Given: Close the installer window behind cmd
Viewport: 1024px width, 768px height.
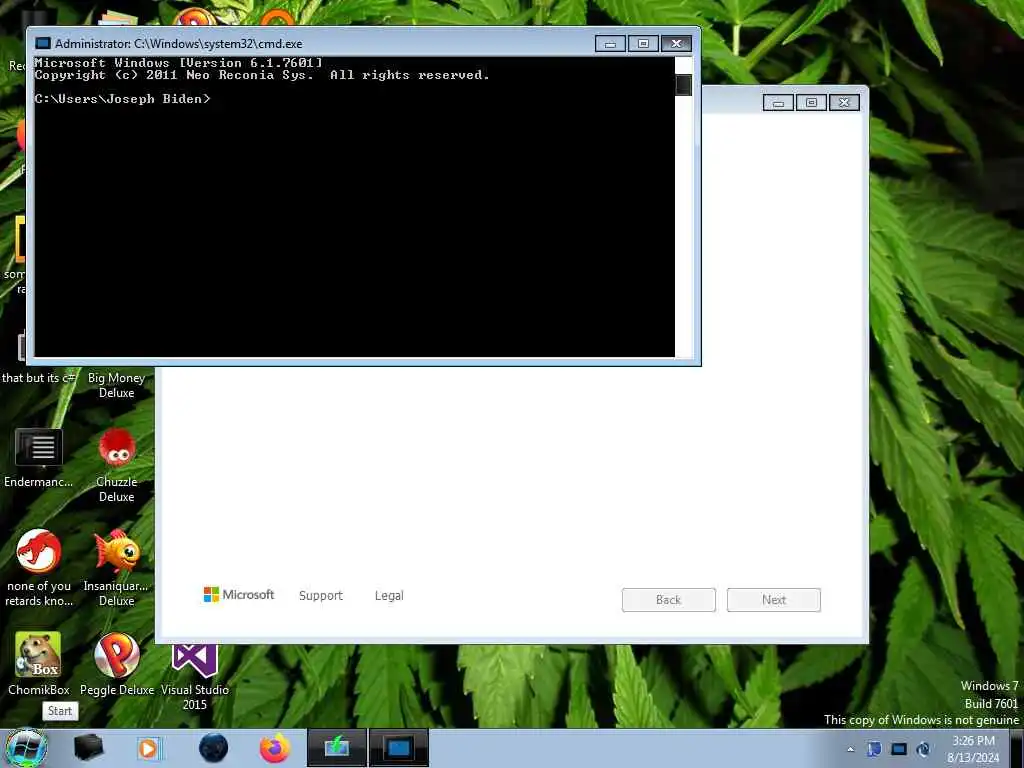Looking at the screenshot, I should coord(844,103).
